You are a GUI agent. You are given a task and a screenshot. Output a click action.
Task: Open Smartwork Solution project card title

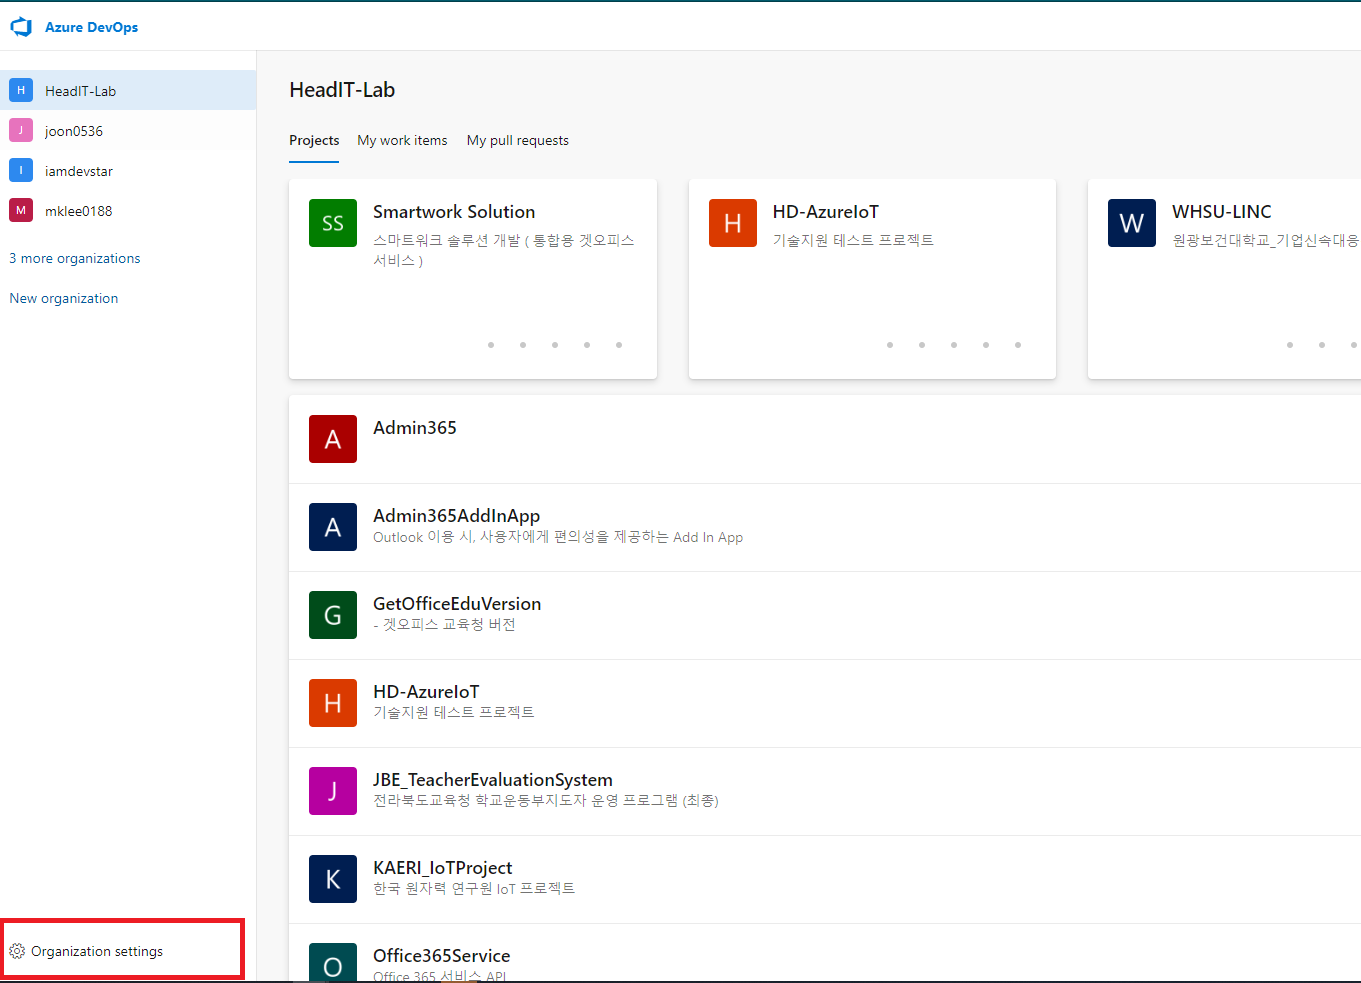[x=454, y=212]
